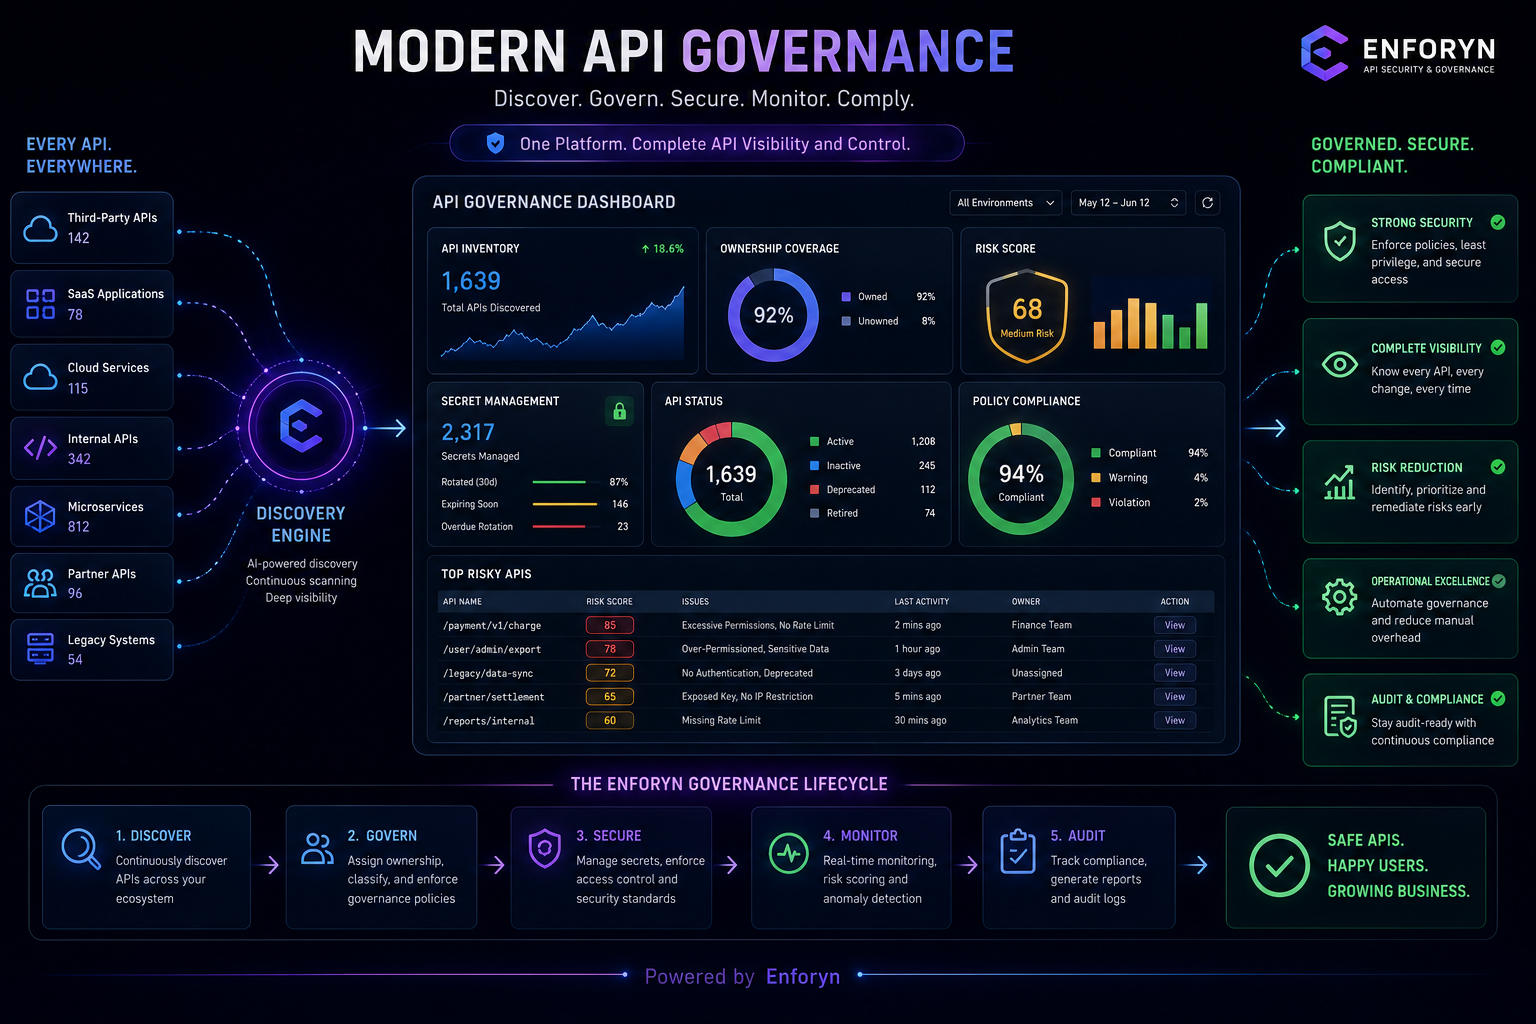Click the Overdue Rotation red progress bar
Image resolution: width=1536 pixels, height=1024 pixels.
(x=559, y=526)
